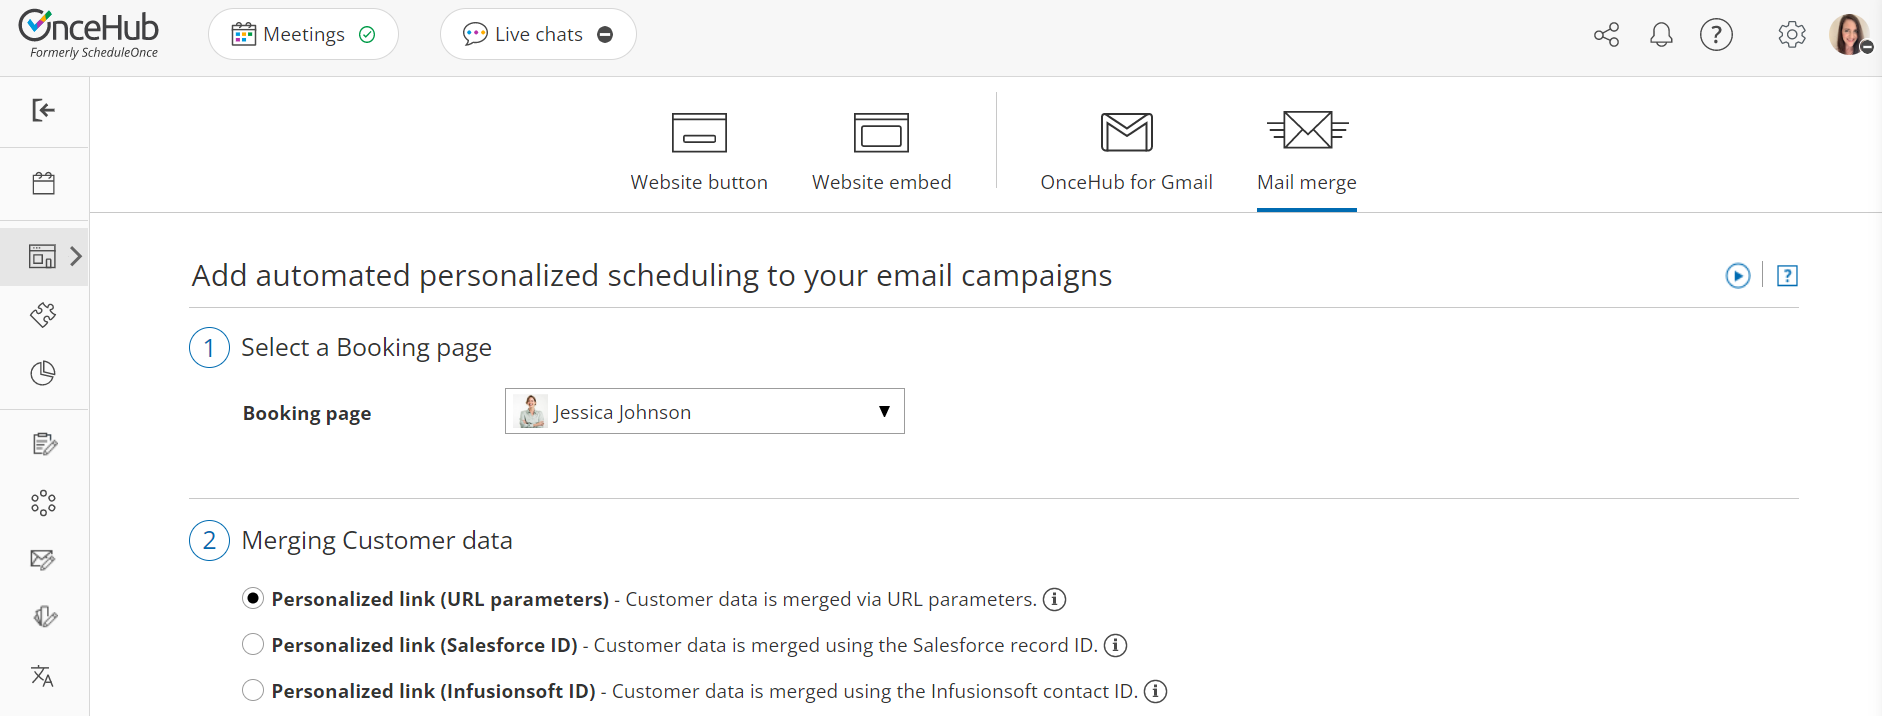Open the help question mark menu
1882x716 pixels.
(1716, 35)
